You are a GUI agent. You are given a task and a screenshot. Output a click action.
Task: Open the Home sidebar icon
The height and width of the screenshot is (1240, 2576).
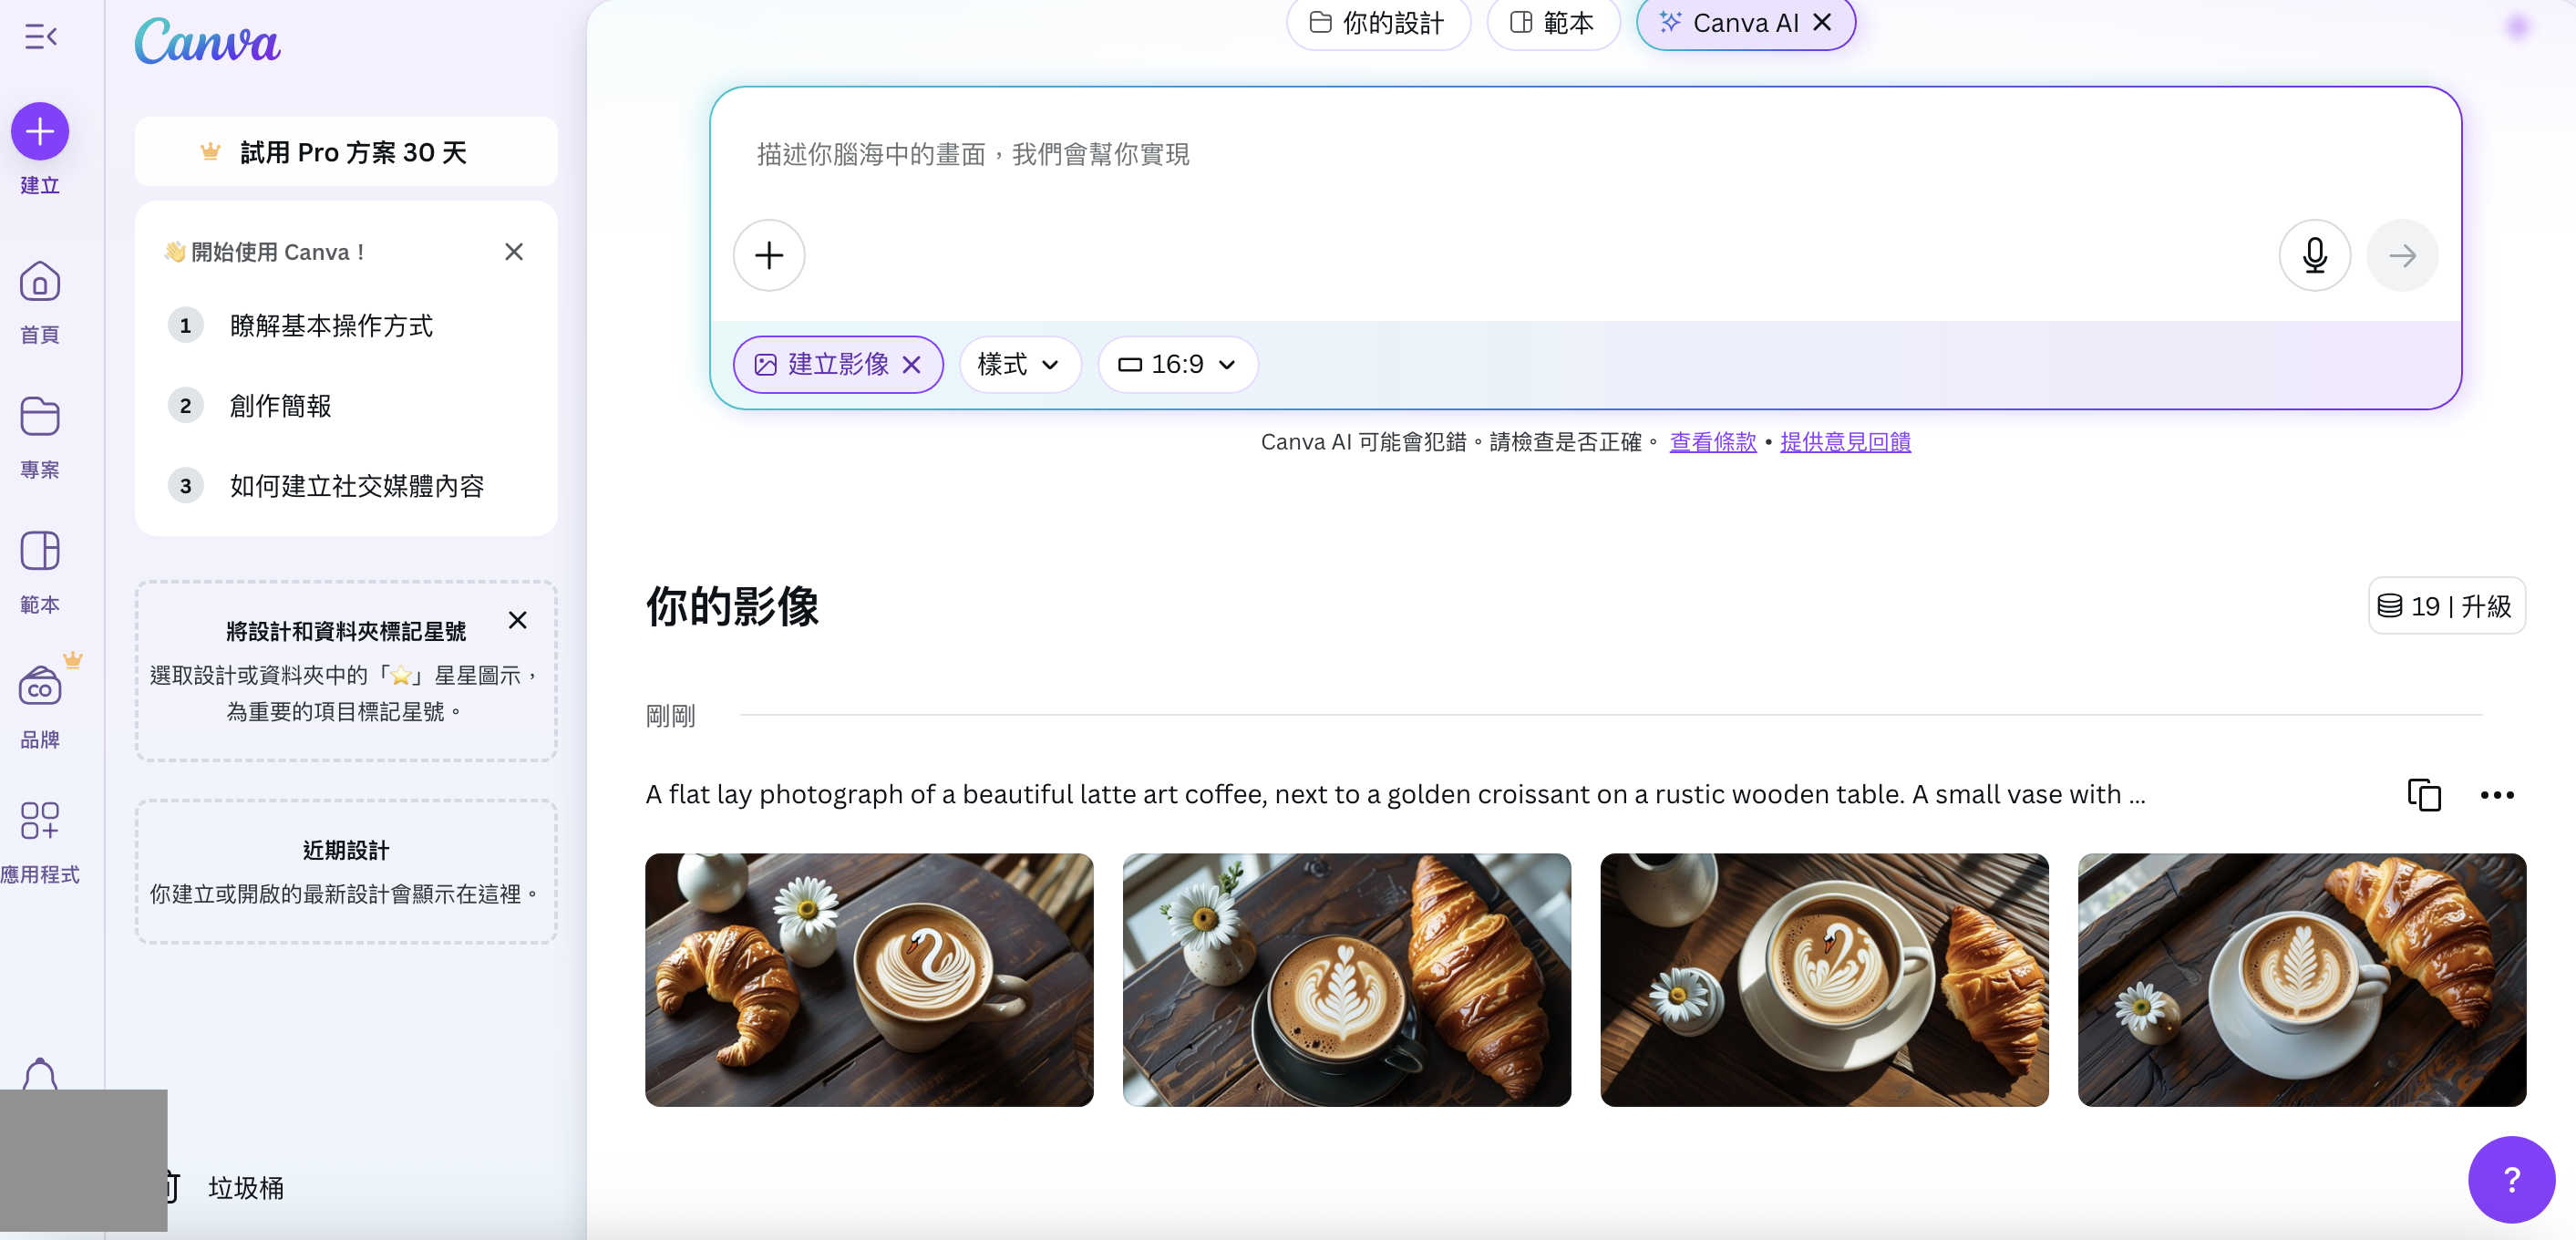pyautogui.click(x=40, y=283)
